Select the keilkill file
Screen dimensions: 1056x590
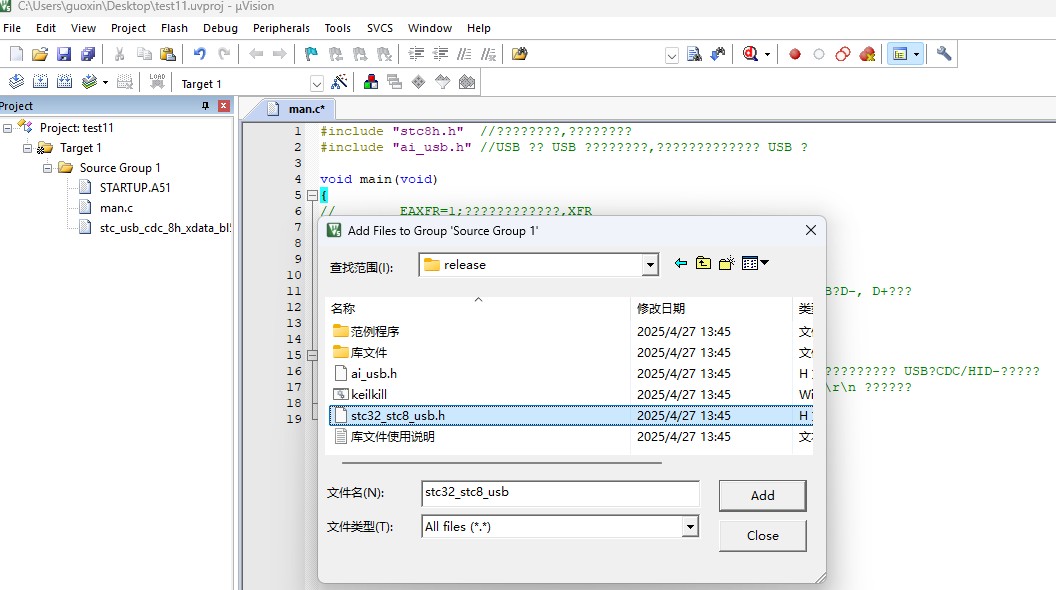click(368, 395)
